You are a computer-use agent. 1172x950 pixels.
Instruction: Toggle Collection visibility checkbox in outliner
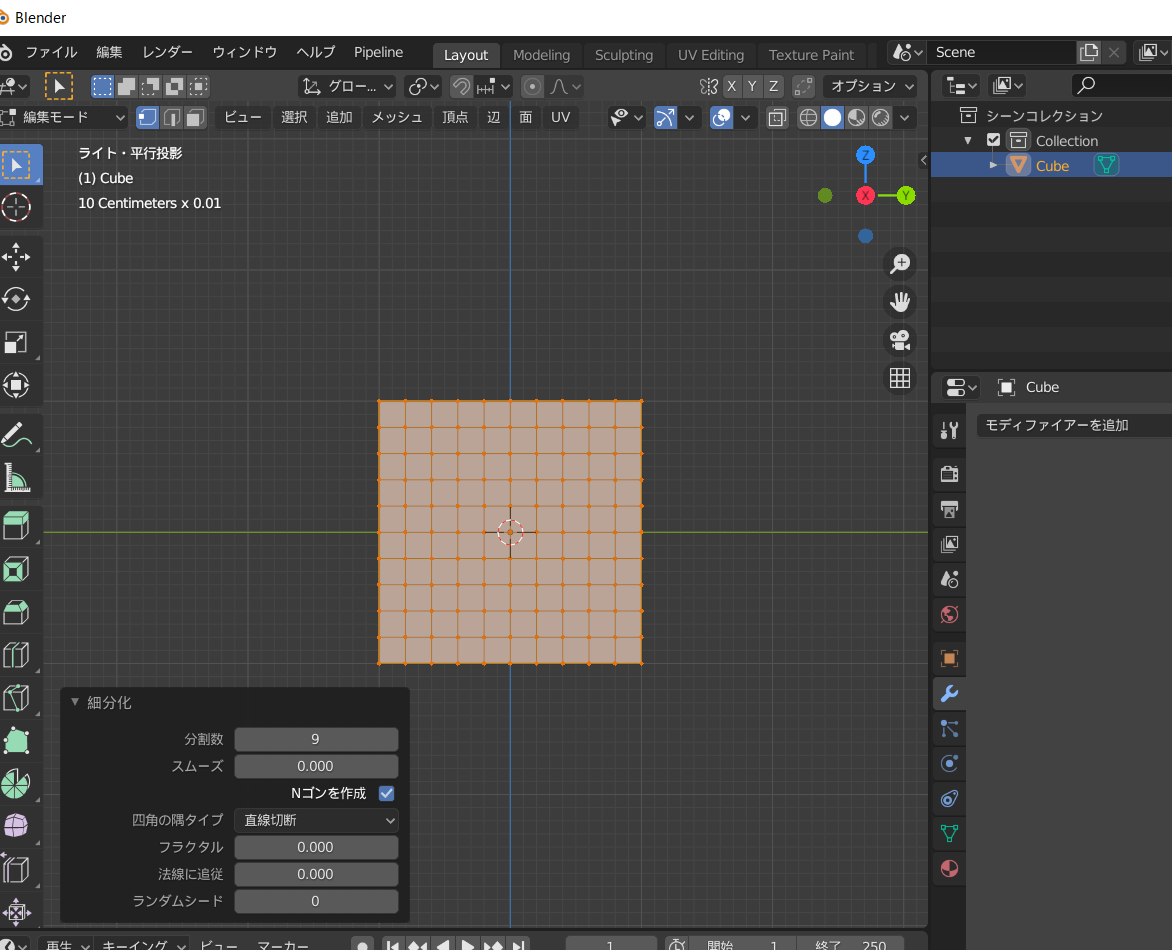tap(993, 141)
